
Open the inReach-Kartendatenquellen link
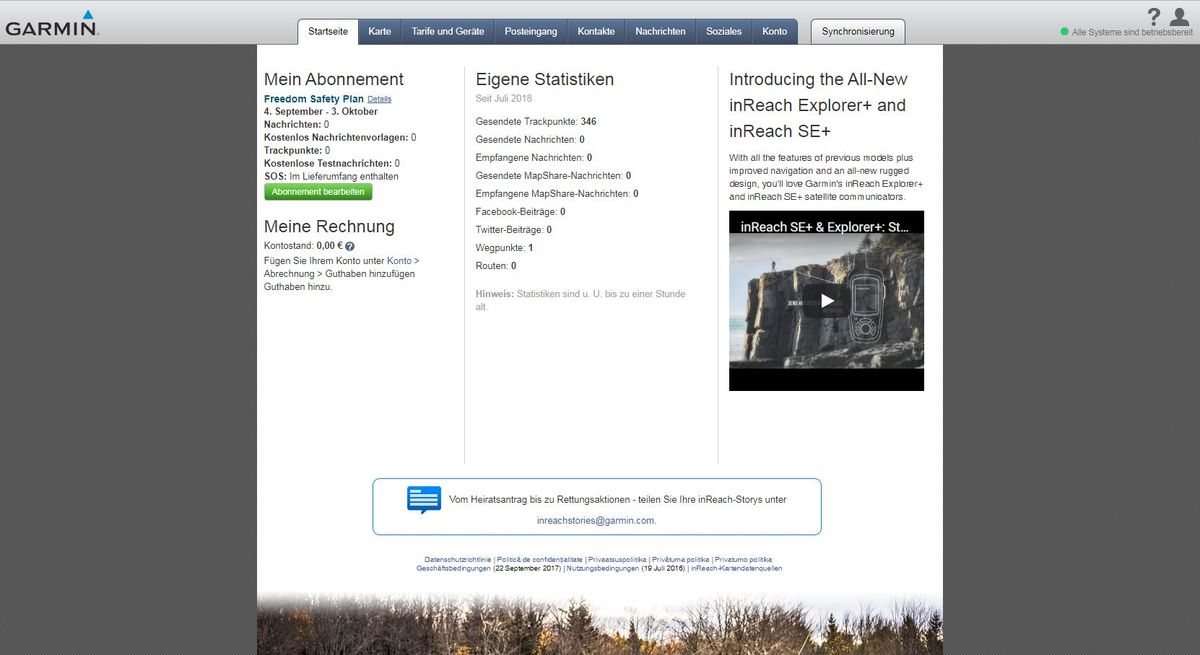tap(737, 568)
